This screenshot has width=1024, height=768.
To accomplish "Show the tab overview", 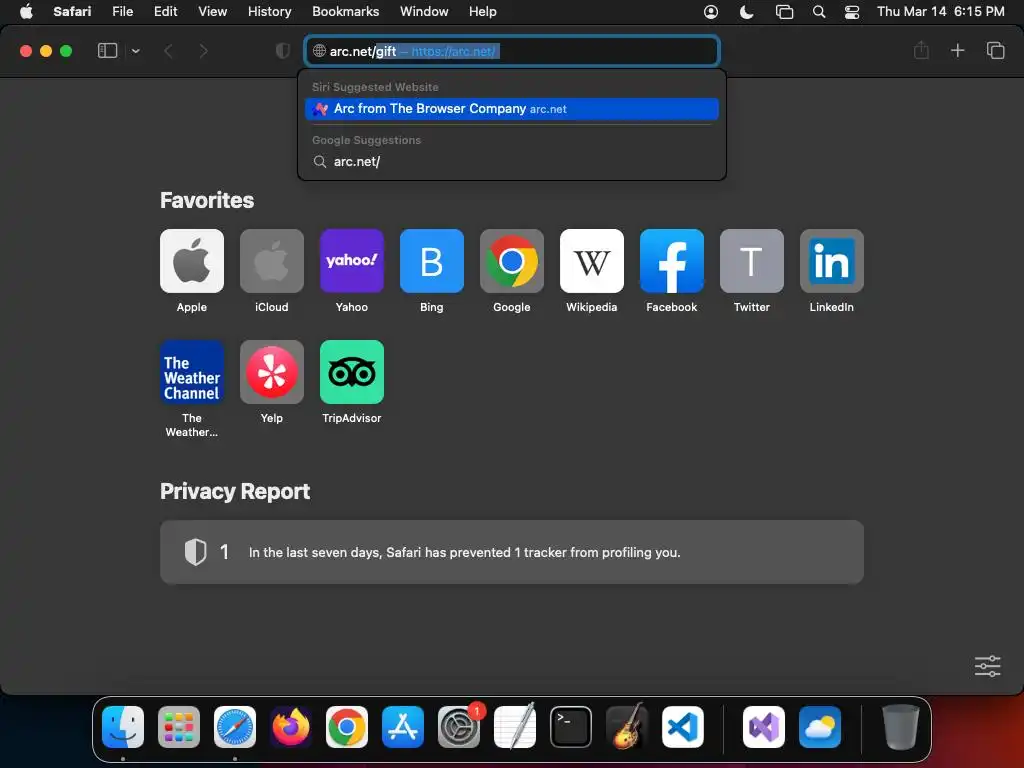I will tap(995, 50).
